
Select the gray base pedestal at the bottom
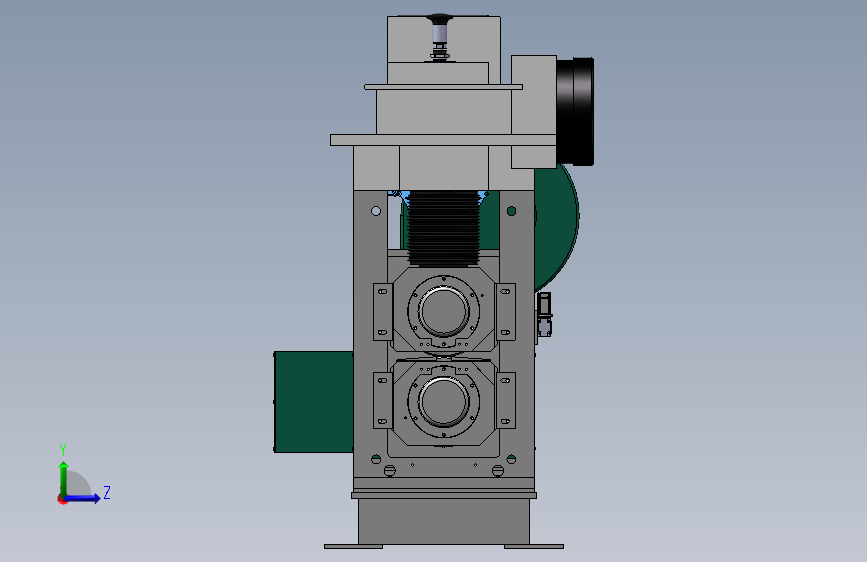point(444,522)
